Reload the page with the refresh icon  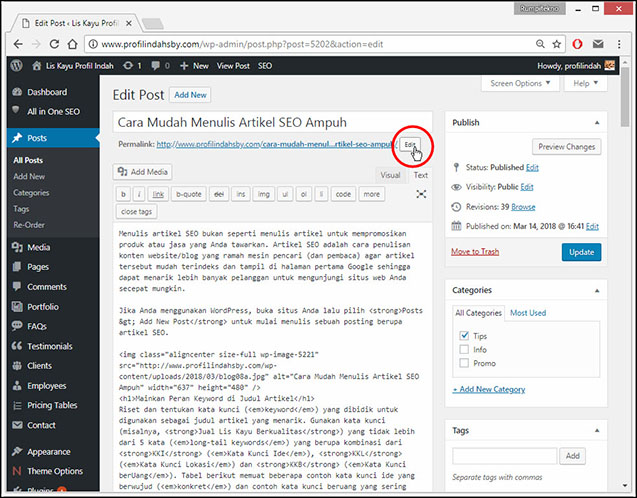(x=54, y=44)
